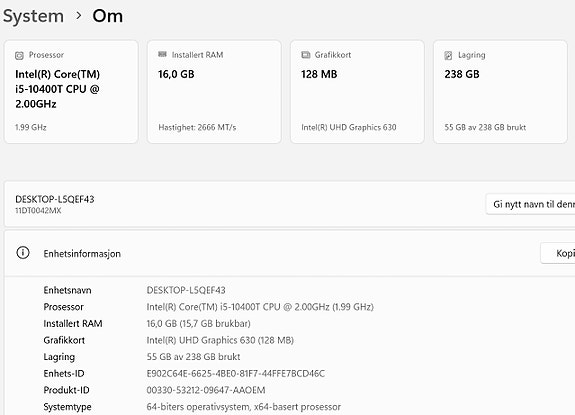This screenshot has width=575, height=415.
Task: Go back to System in breadcrumb
Action: 33,16
